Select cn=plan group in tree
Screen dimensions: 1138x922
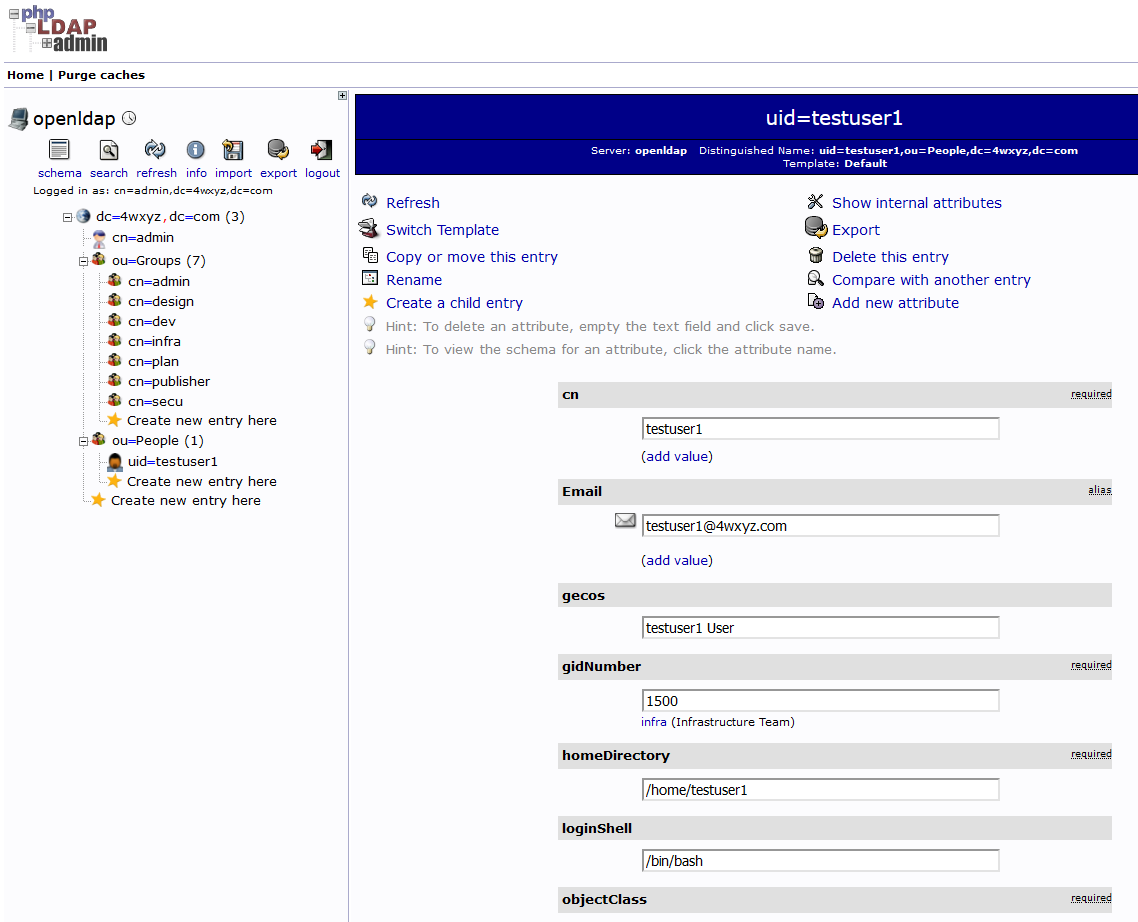point(153,362)
